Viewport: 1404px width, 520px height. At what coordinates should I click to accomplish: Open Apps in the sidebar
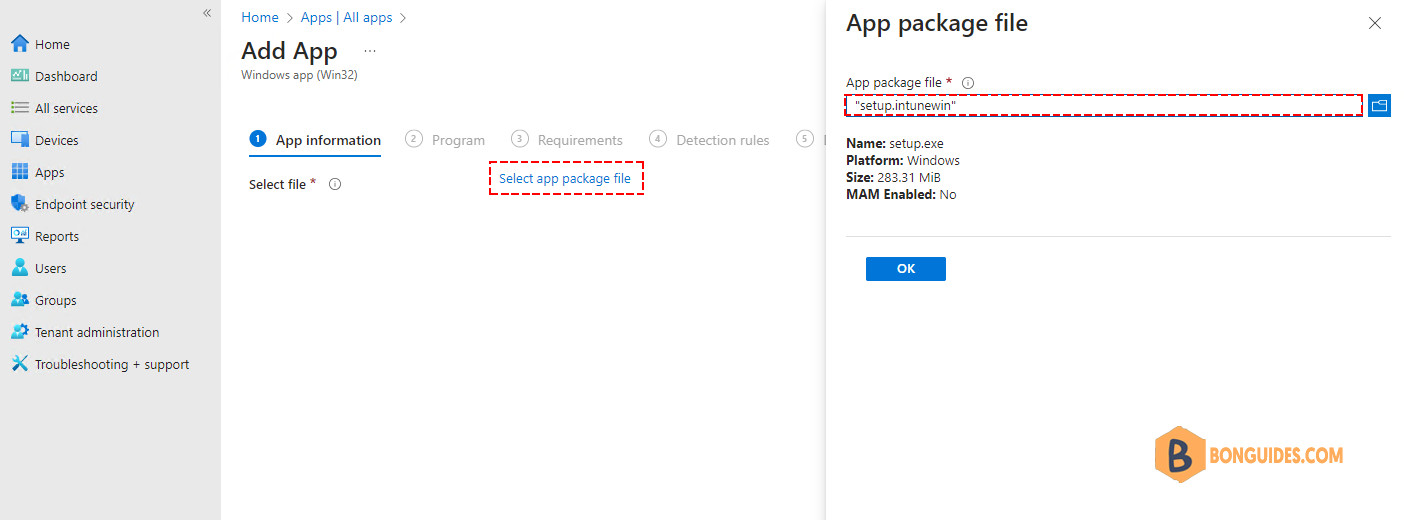click(x=49, y=172)
